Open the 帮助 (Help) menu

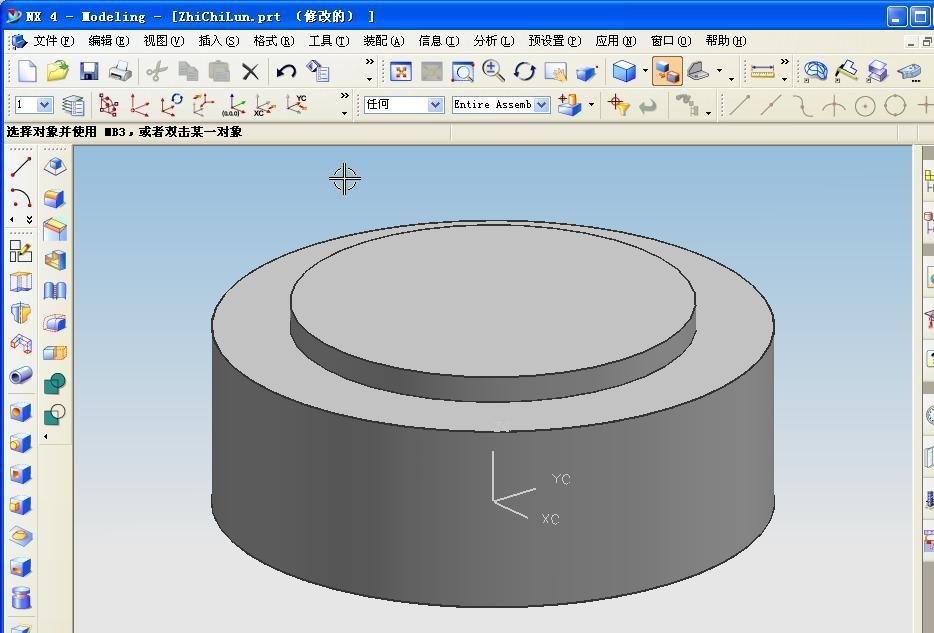(x=725, y=41)
